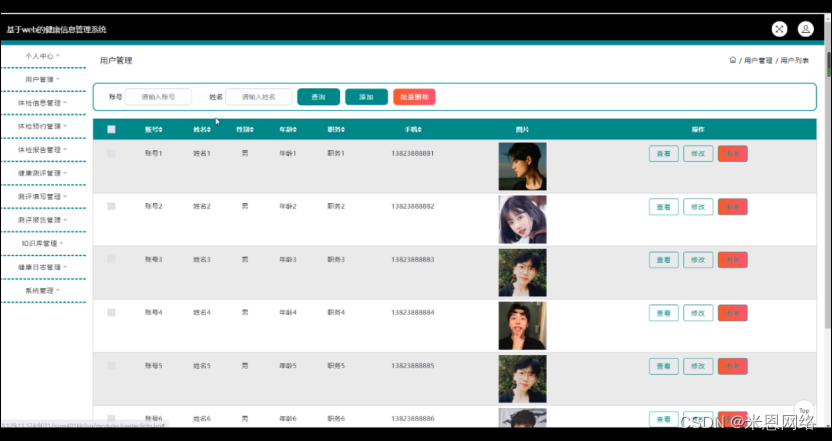Delete 账号1 with red 删除 button

(x=733, y=154)
